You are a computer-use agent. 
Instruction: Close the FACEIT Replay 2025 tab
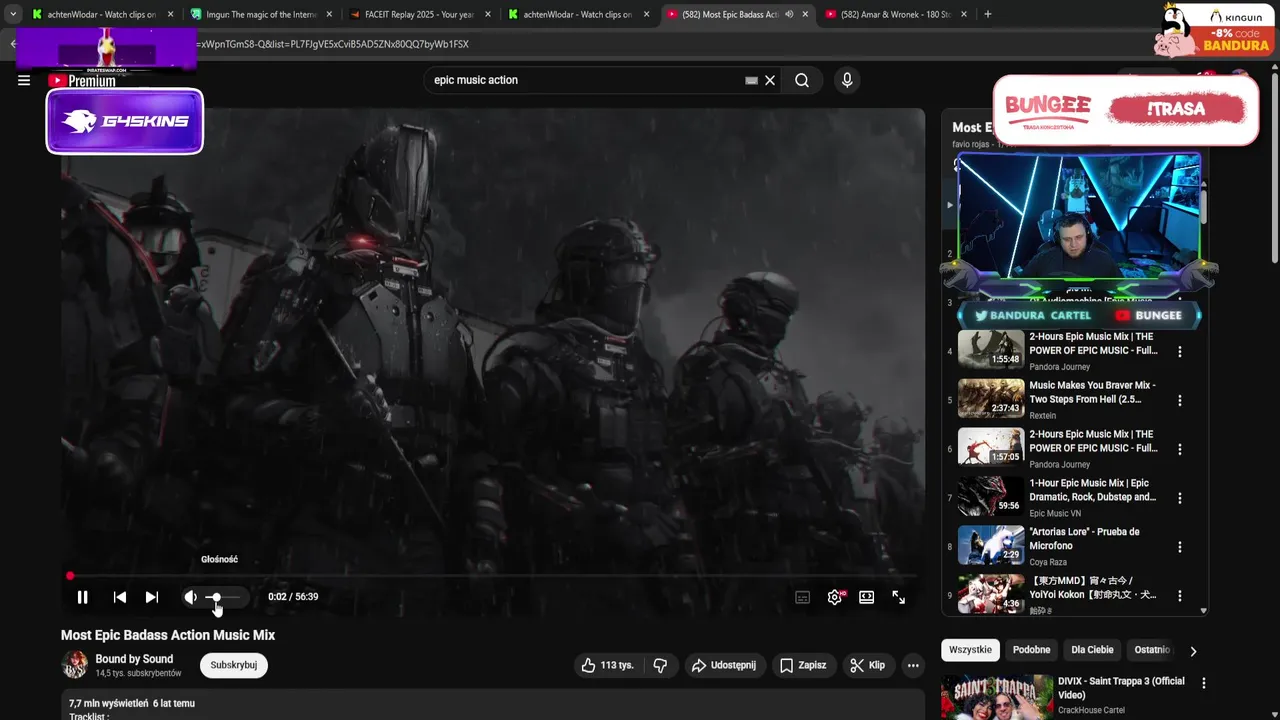tap(487, 14)
